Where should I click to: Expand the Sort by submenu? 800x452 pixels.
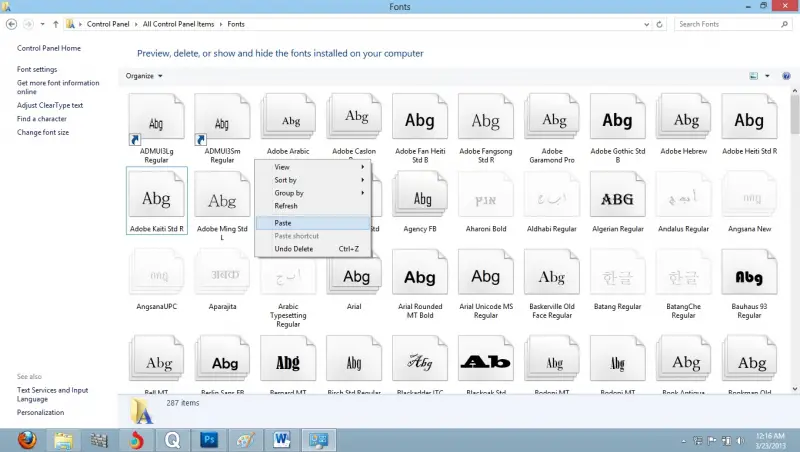pos(313,180)
